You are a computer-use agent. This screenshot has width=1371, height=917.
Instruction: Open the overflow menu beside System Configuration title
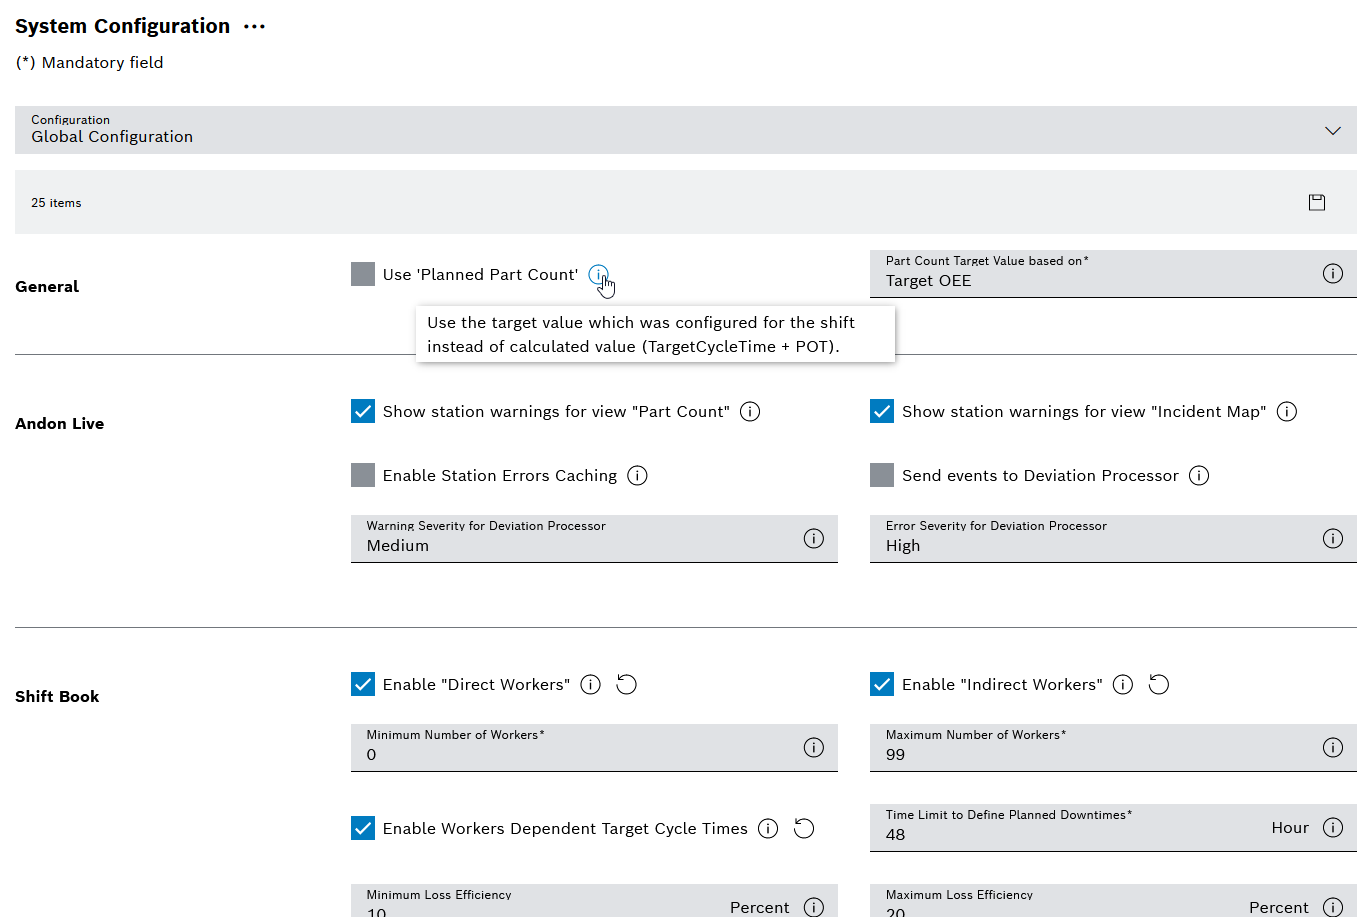(x=254, y=26)
